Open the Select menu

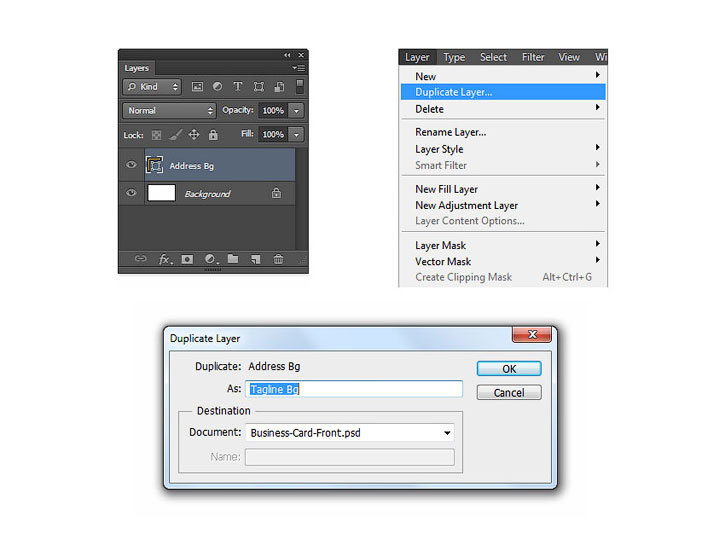click(493, 57)
